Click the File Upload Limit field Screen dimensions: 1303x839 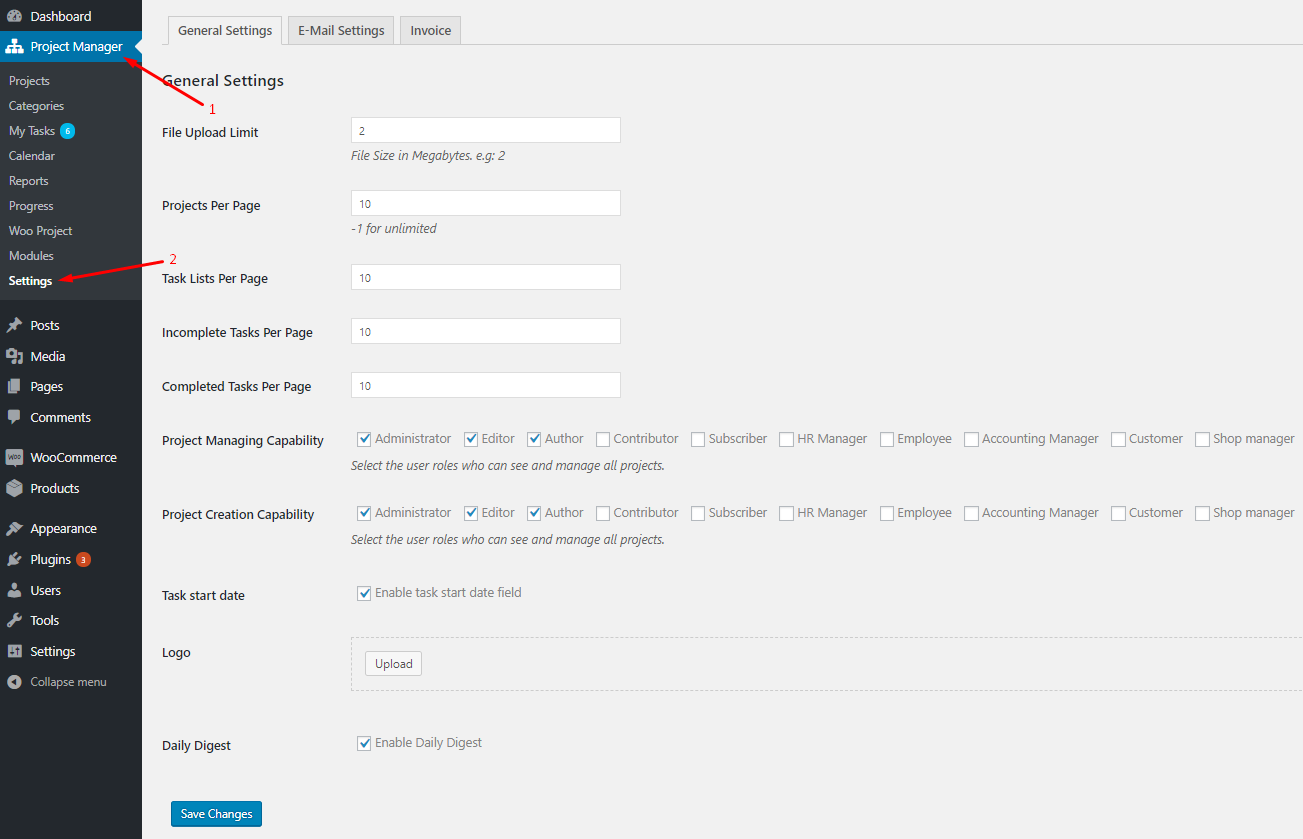click(485, 130)
